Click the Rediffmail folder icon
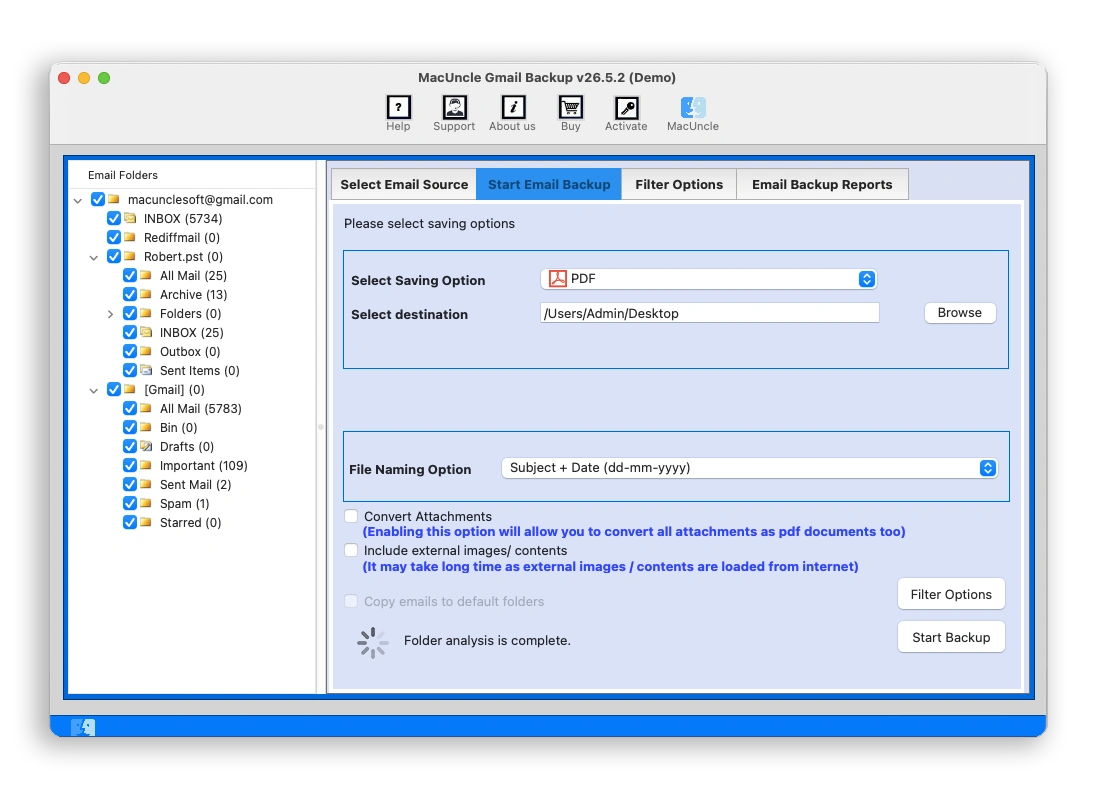Viewport: 1096px width, 799px height. click(x=130, y=237)
